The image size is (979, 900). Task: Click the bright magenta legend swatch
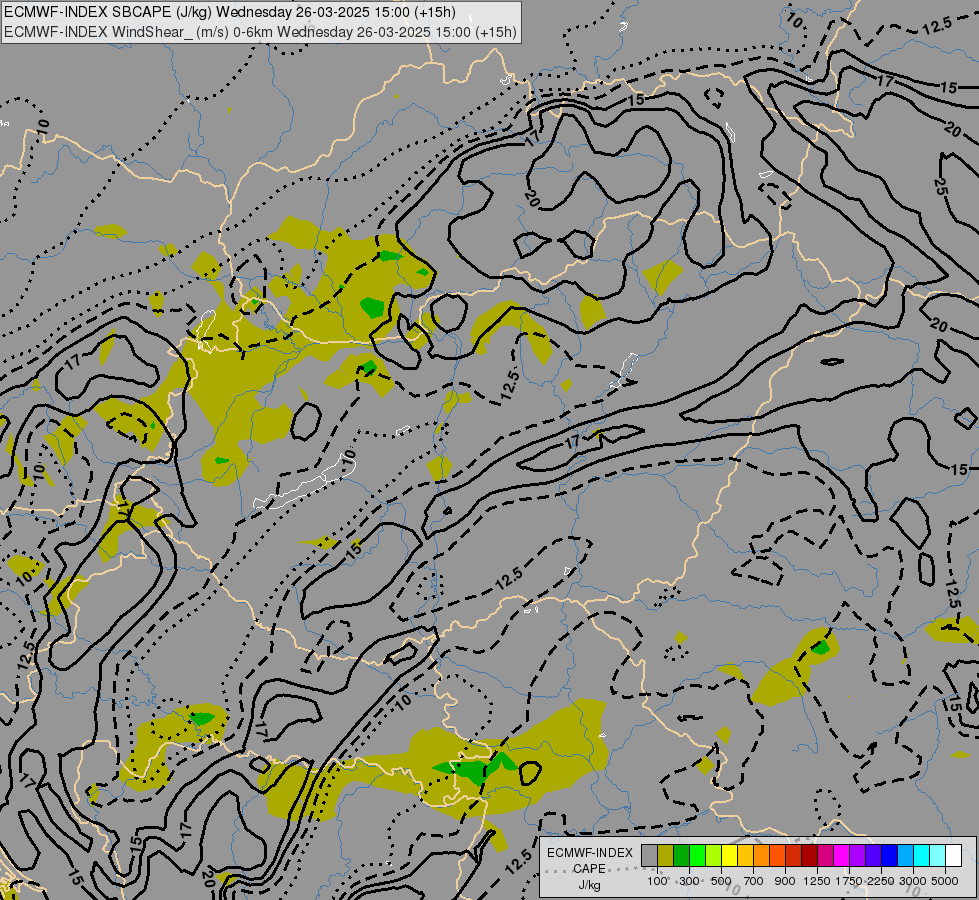tap(842, 856)
